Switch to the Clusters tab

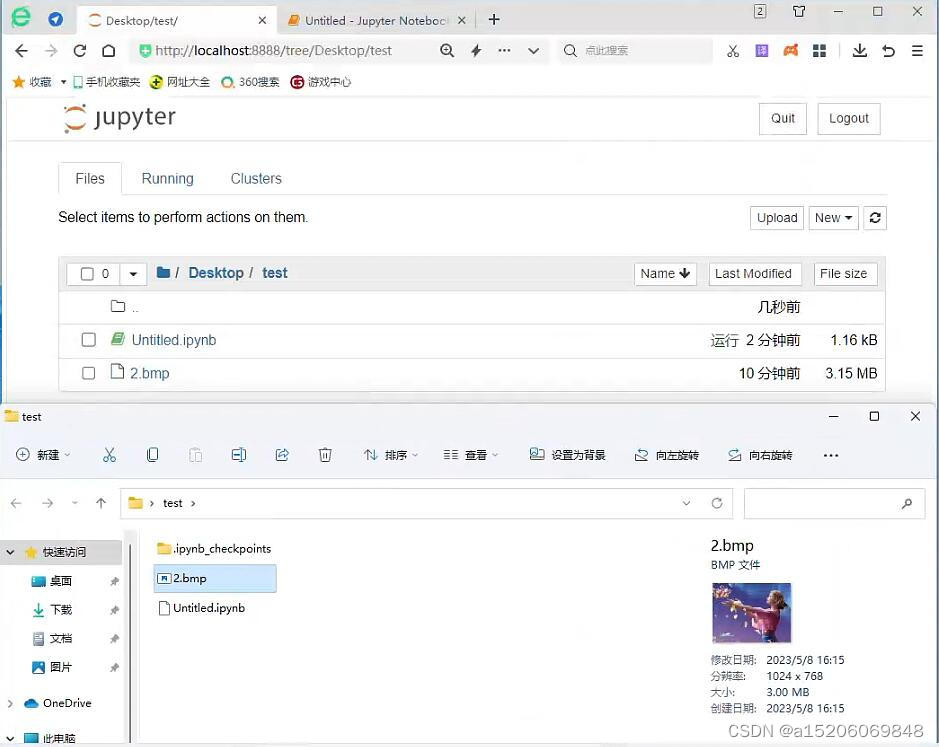(256, 179)
